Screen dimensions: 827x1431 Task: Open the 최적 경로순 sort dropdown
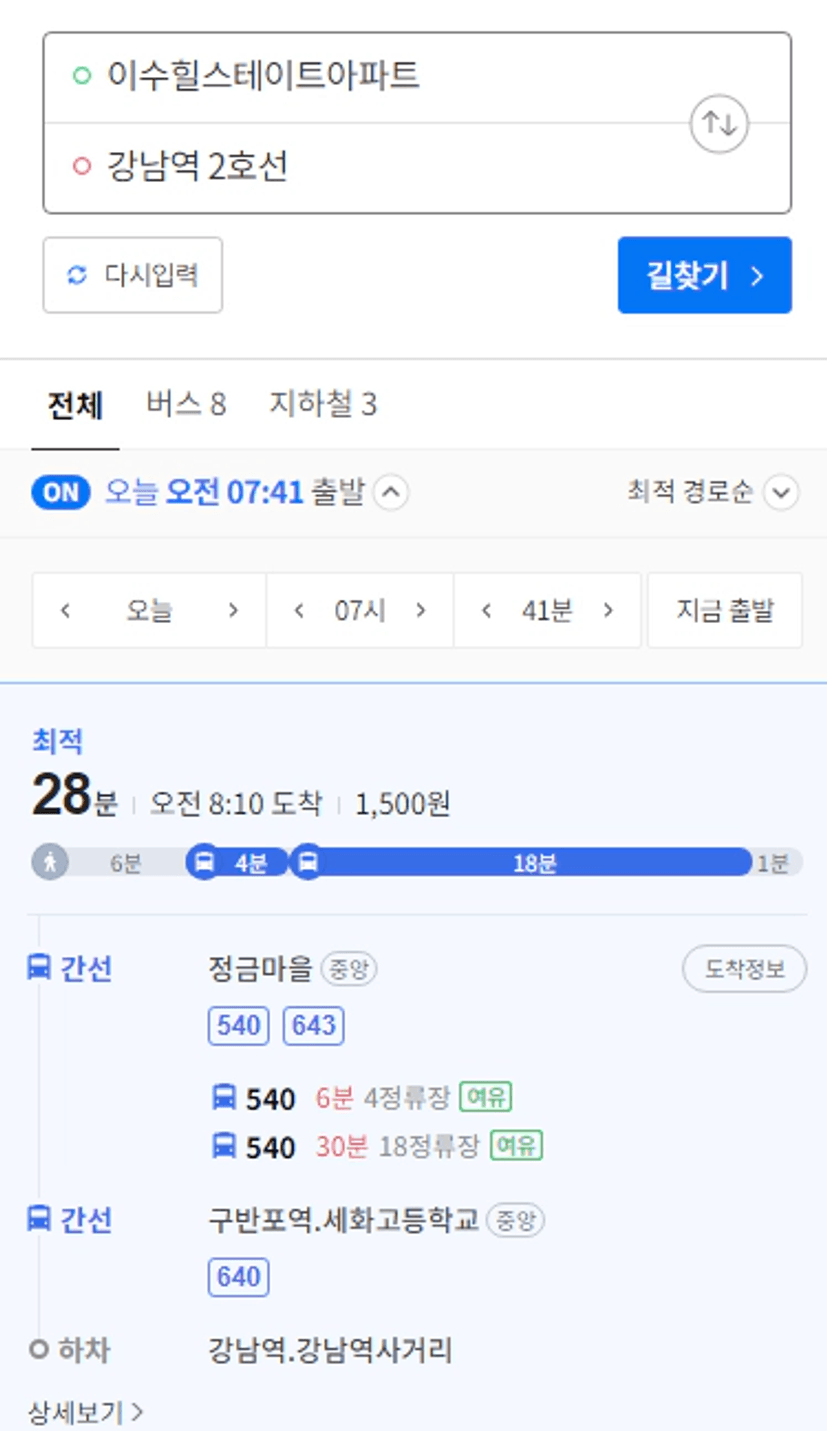tap(781, 493)
